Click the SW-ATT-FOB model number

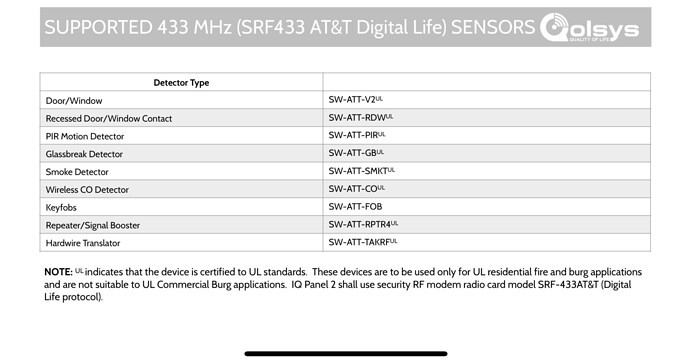click(355, 206)
